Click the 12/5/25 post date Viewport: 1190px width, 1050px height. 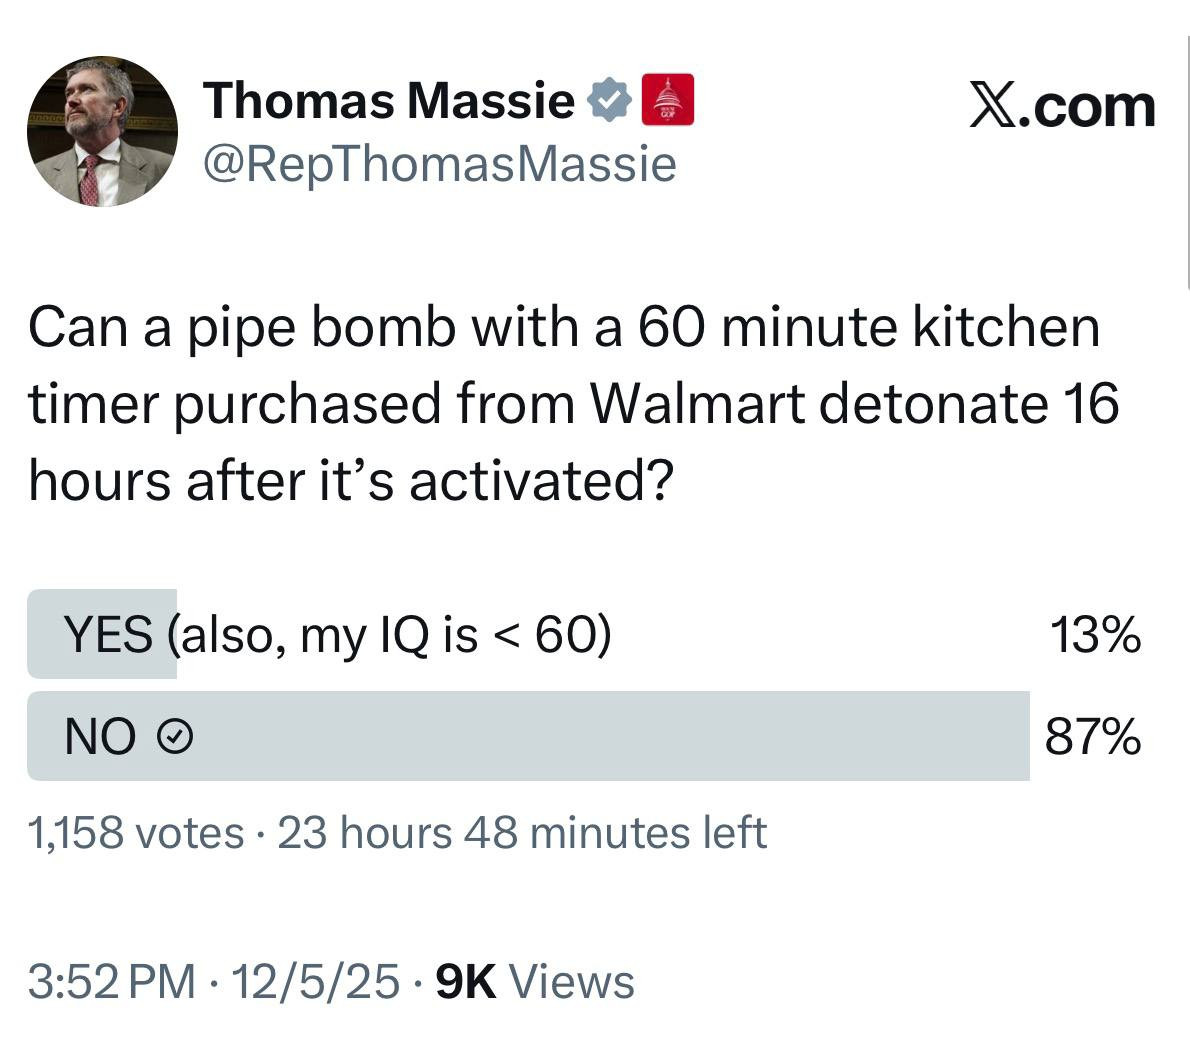click(x=313, y=982)
